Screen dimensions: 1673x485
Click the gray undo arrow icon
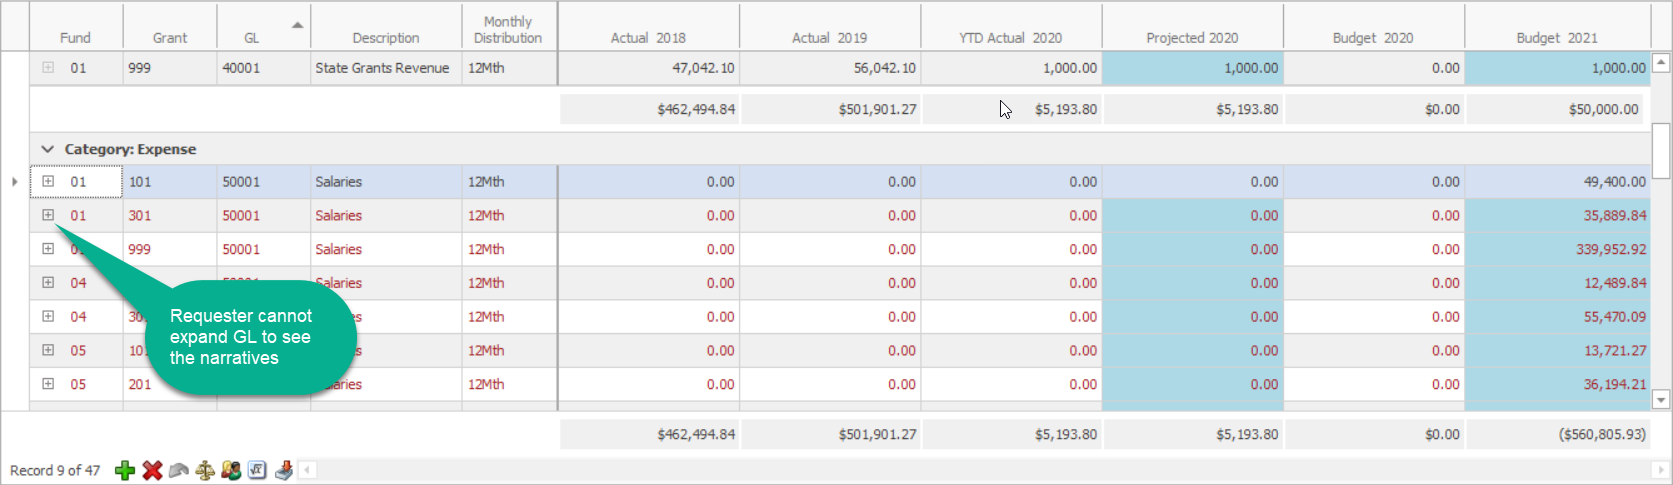(179, 471)
